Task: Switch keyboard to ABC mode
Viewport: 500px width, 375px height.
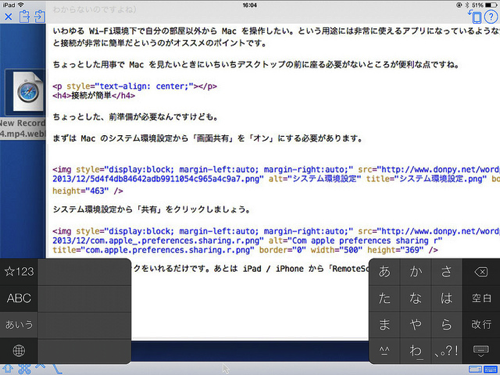Action: 19,298
